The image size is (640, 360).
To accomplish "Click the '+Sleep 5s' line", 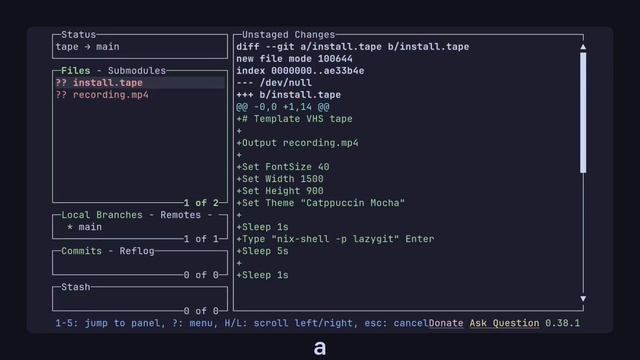I will [262, 251].
